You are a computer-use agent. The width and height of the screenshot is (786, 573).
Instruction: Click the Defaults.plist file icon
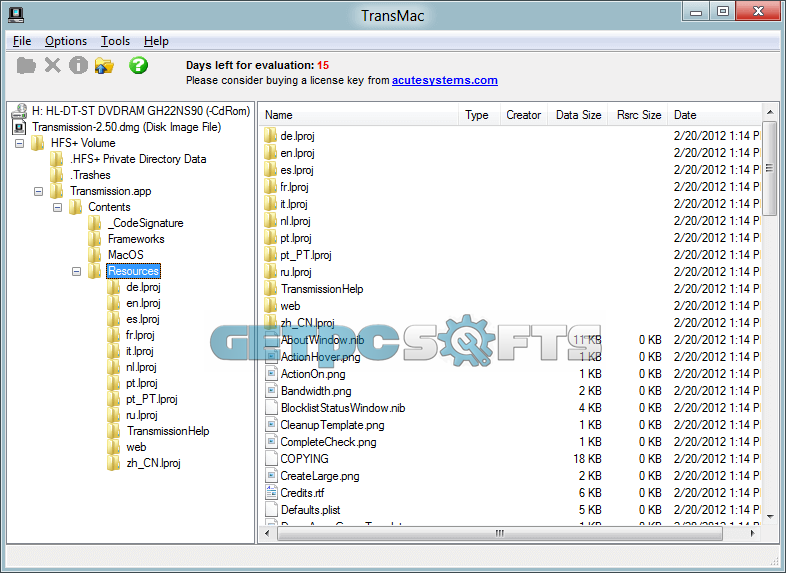[x=271, y=510]
